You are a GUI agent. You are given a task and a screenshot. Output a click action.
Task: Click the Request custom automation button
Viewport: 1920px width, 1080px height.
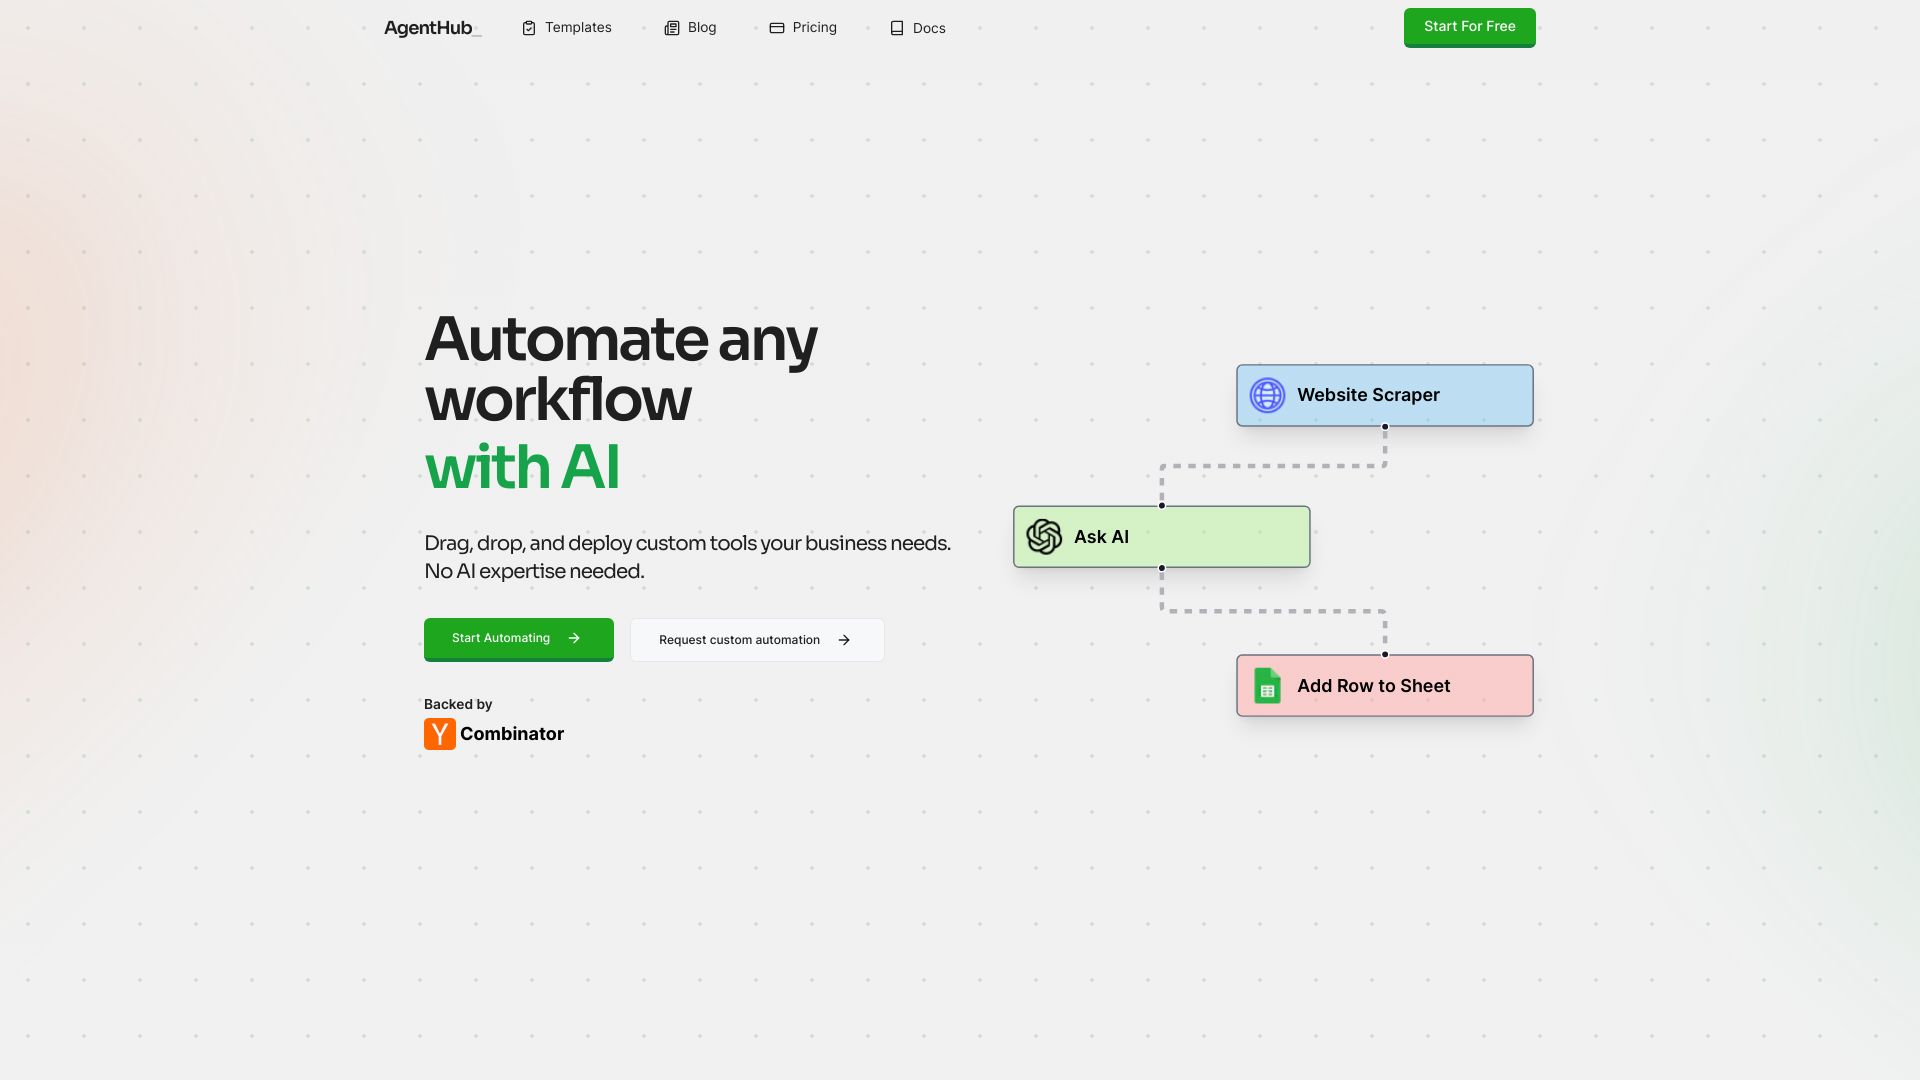pyautogui.click(x=757, y=639)
